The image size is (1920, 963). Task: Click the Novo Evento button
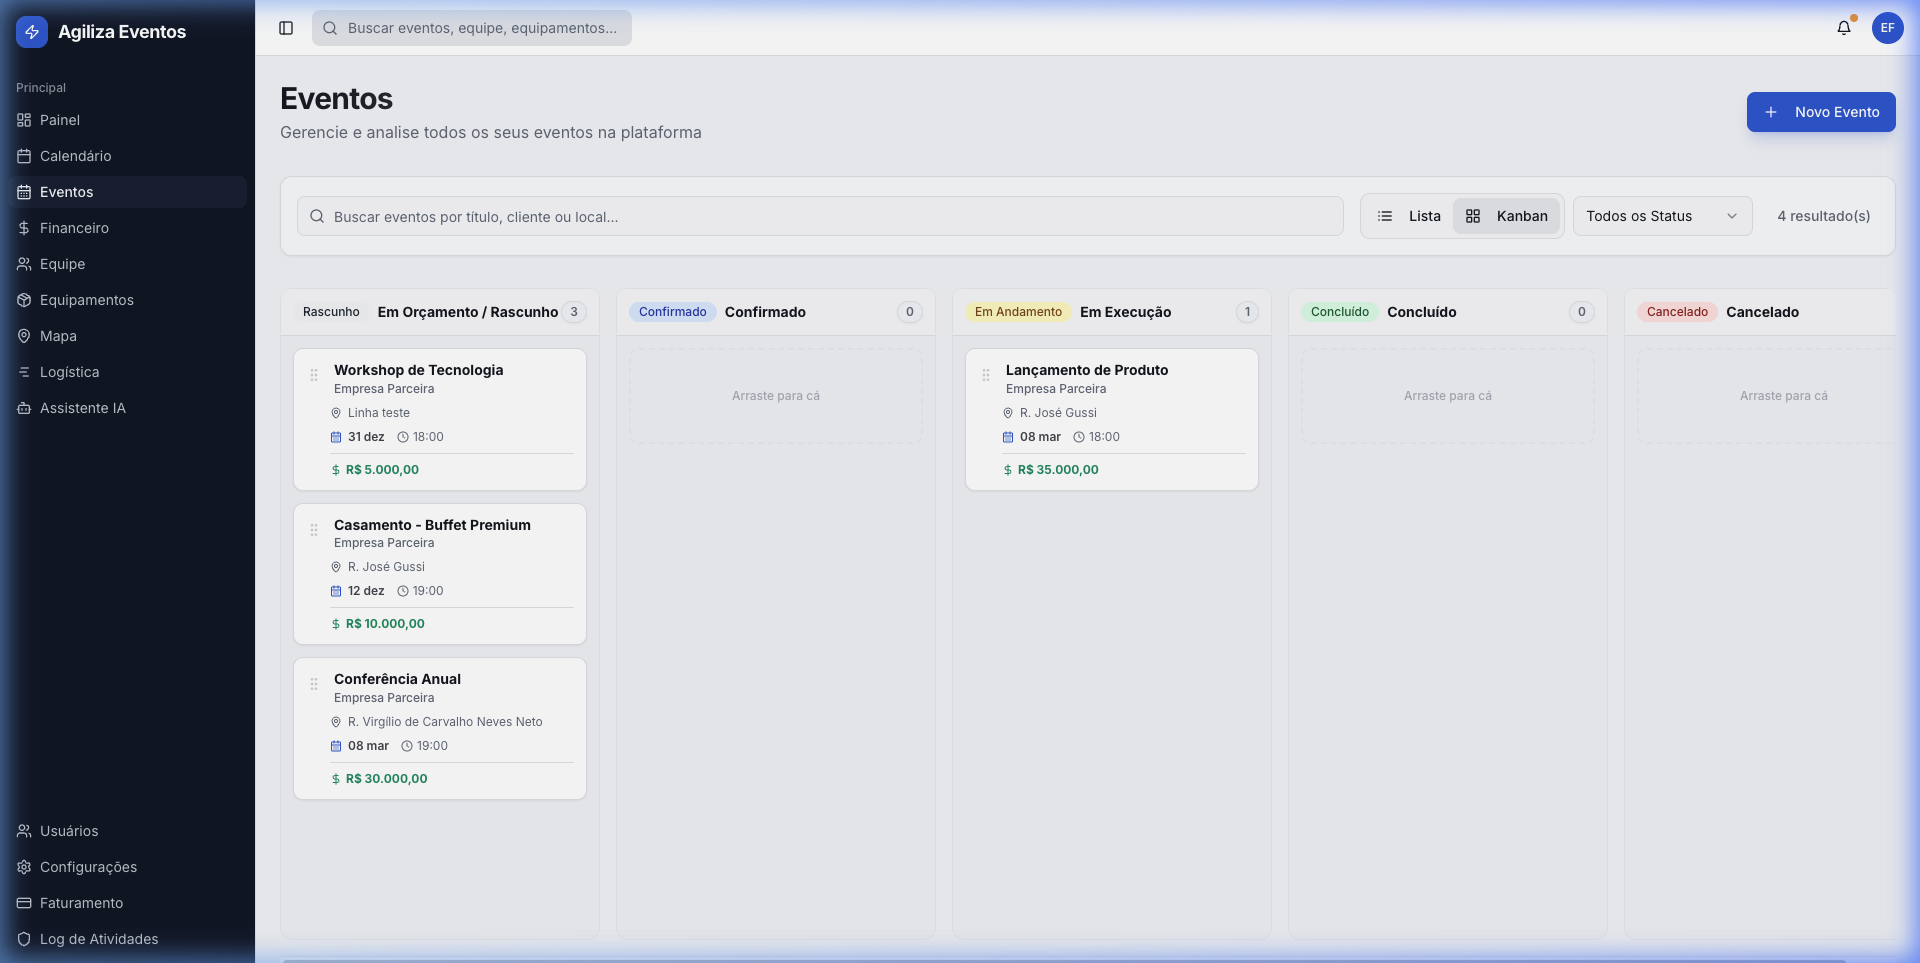point(1820,112)
